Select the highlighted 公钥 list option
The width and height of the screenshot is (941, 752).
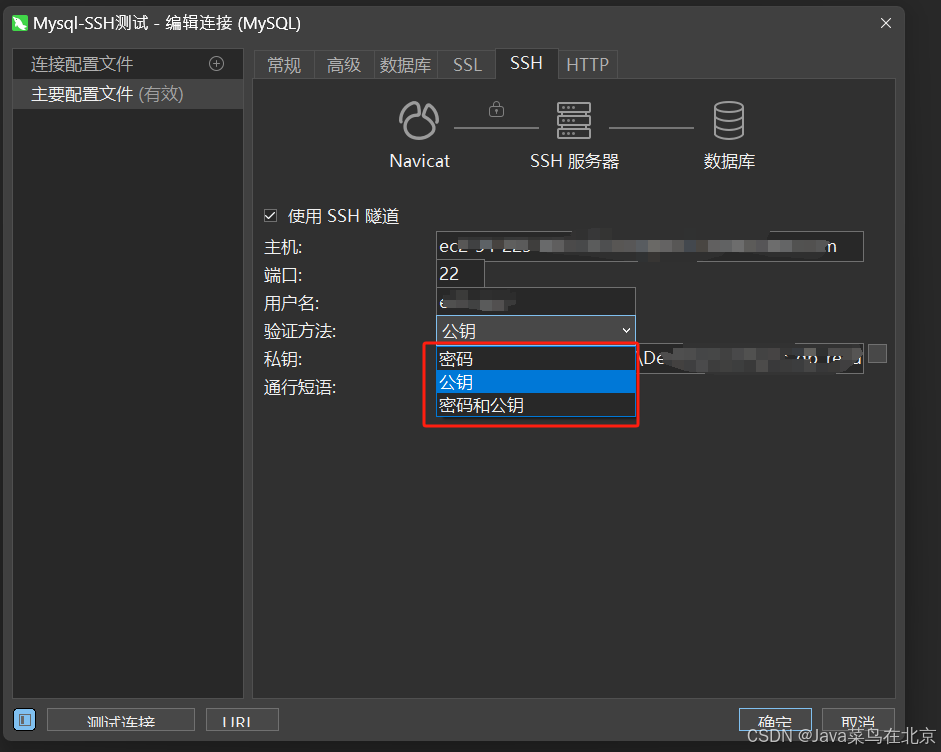535,382
